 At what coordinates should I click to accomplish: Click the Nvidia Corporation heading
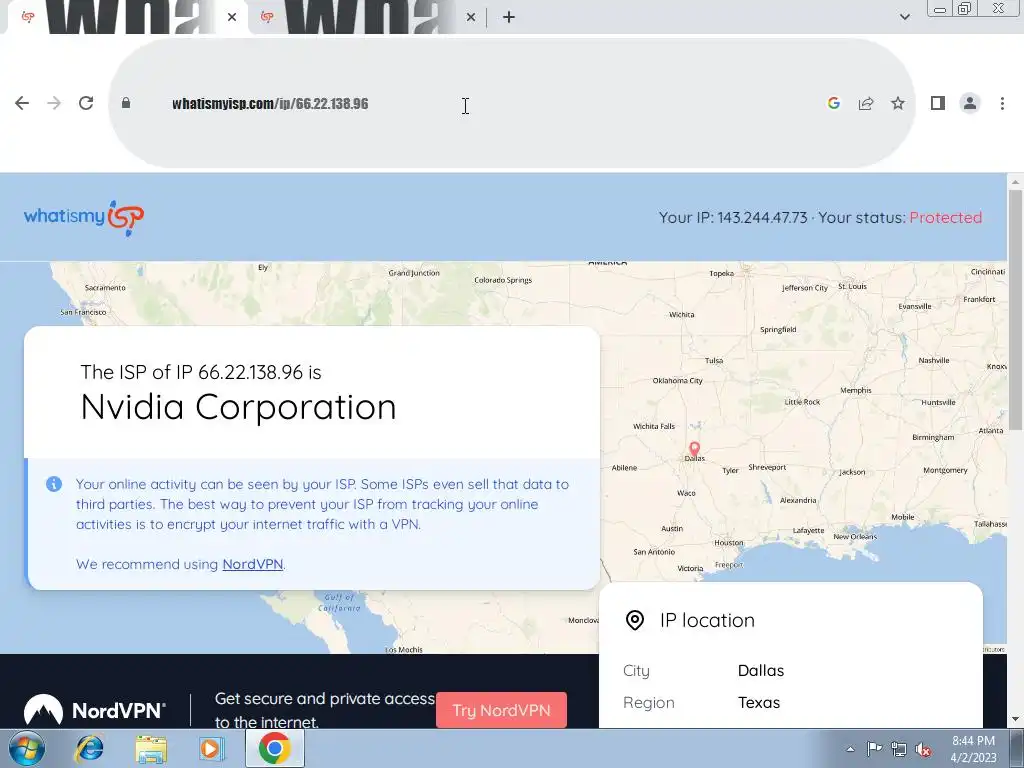point(238,407)
